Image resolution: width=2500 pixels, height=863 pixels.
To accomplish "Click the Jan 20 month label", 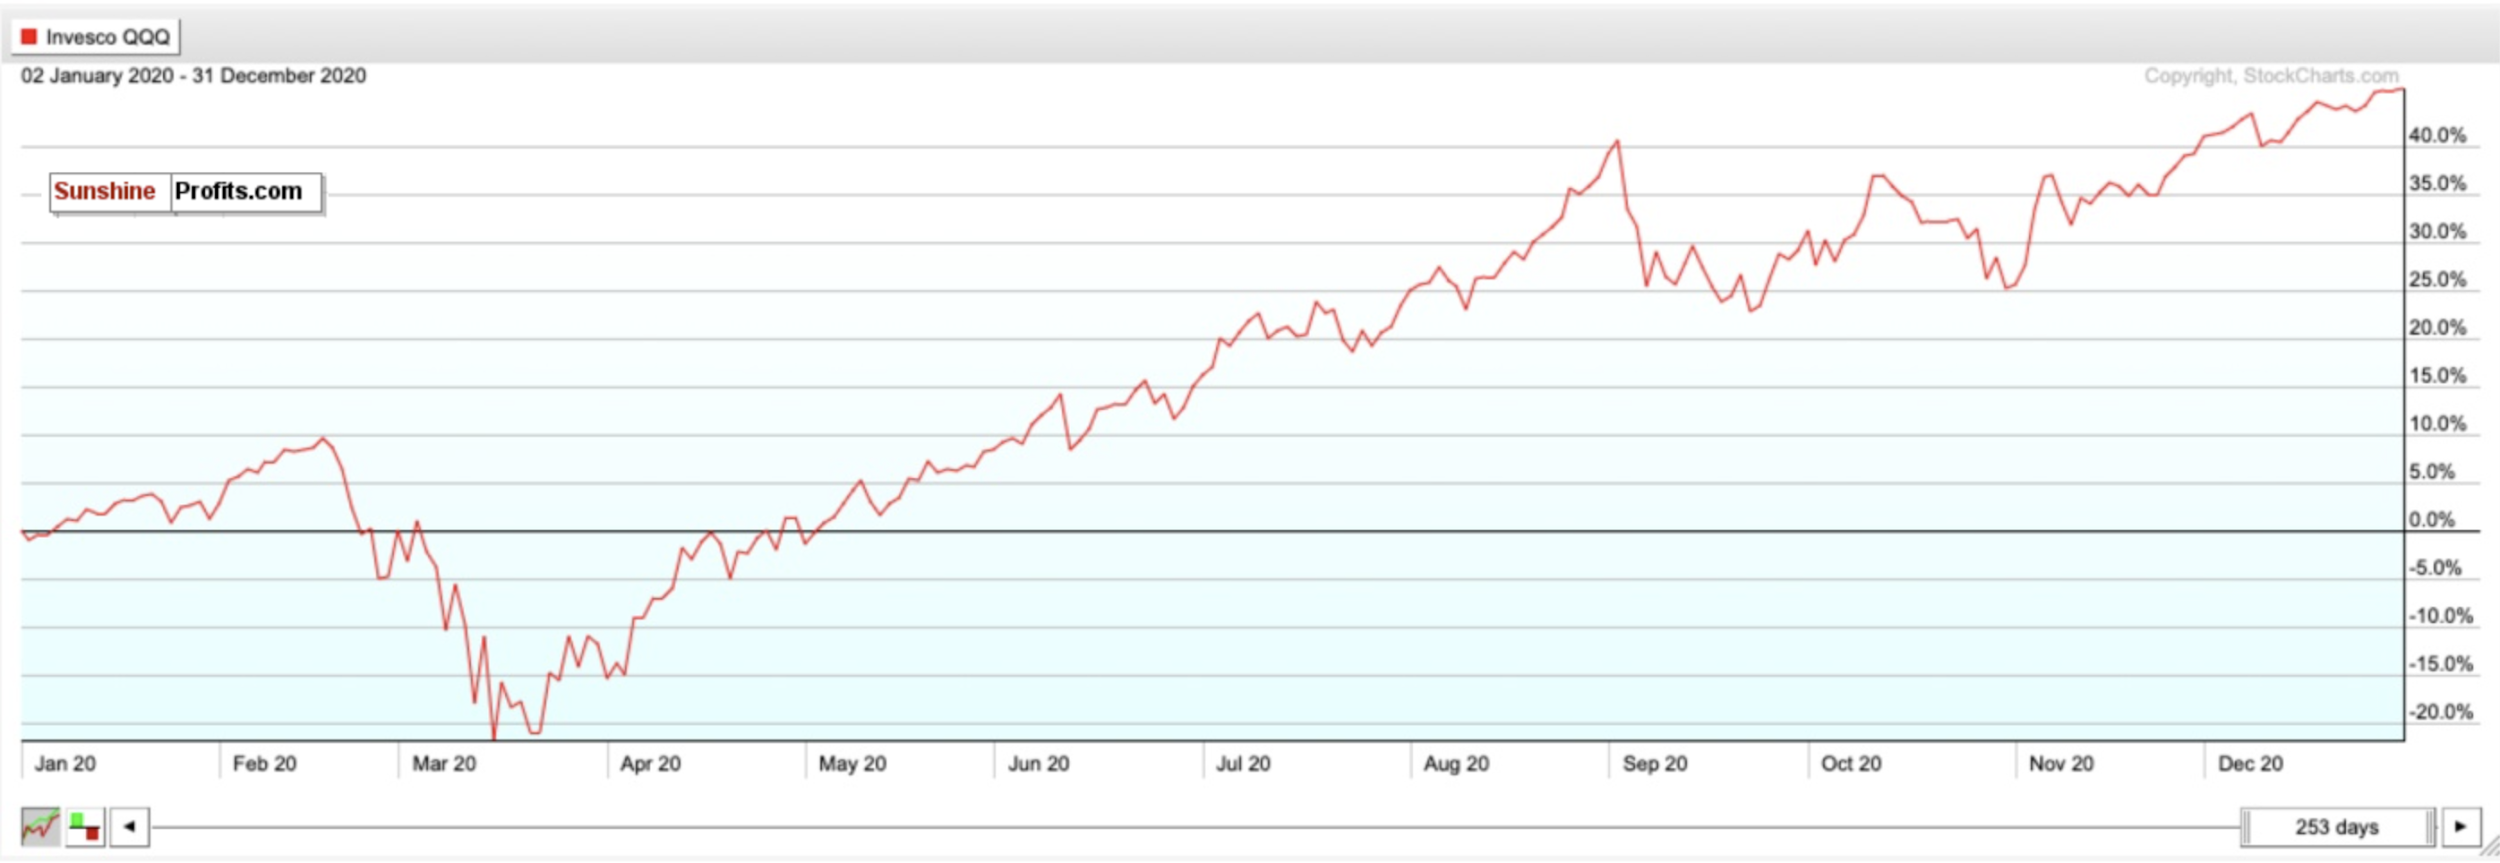I will (65, 764).
